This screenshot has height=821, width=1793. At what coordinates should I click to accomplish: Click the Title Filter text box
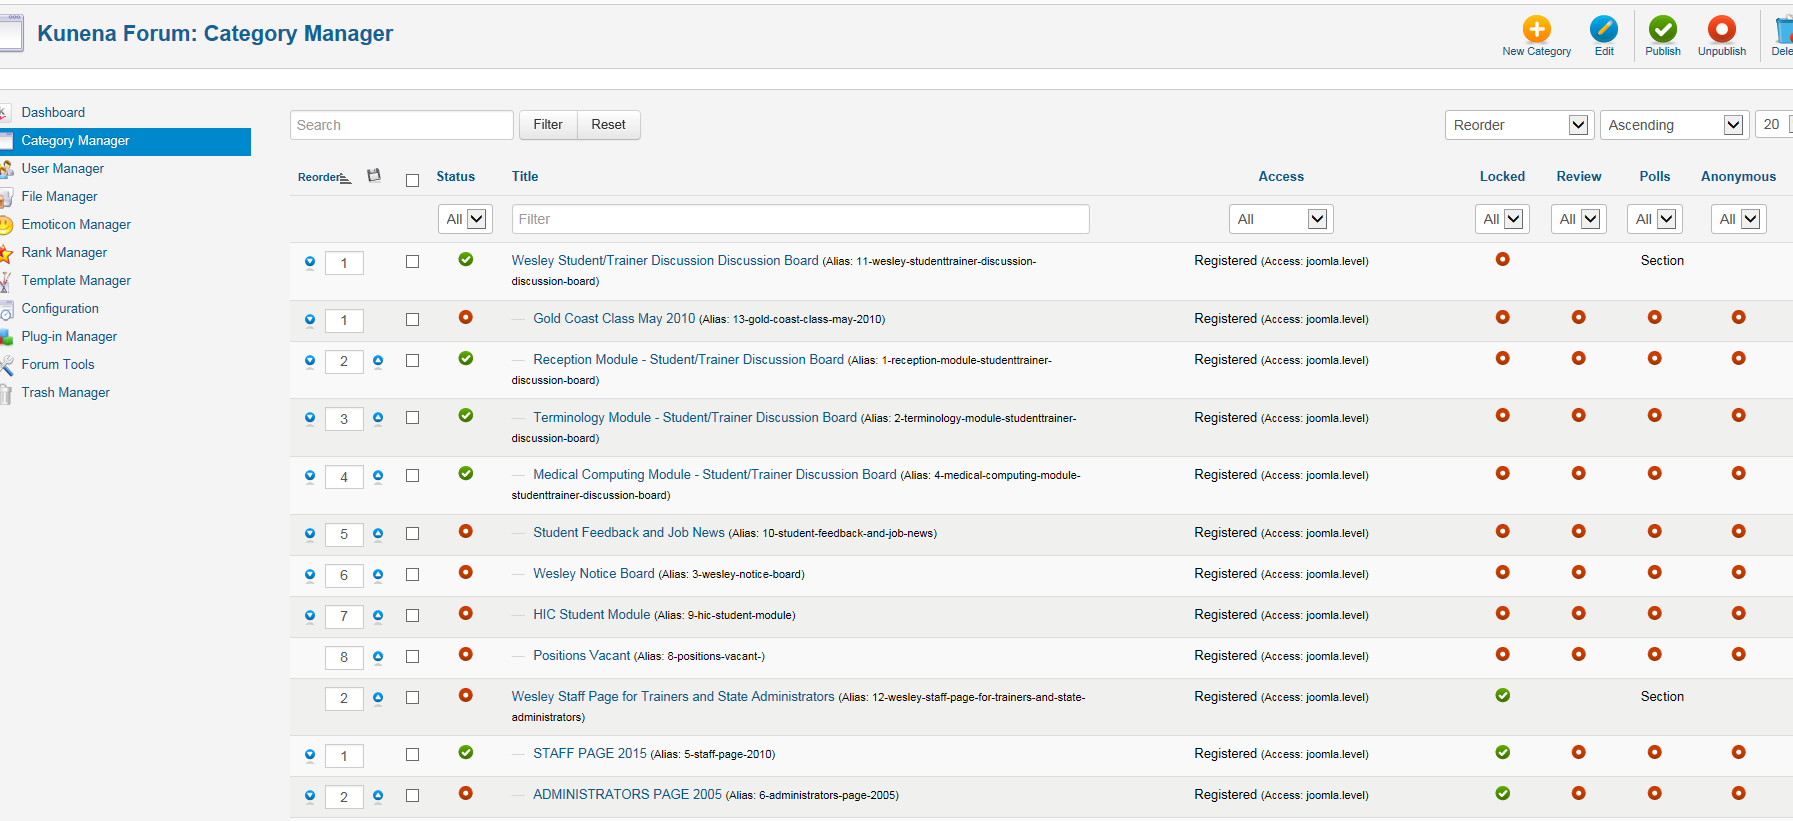pyautogui.click(x=800, y=219)
